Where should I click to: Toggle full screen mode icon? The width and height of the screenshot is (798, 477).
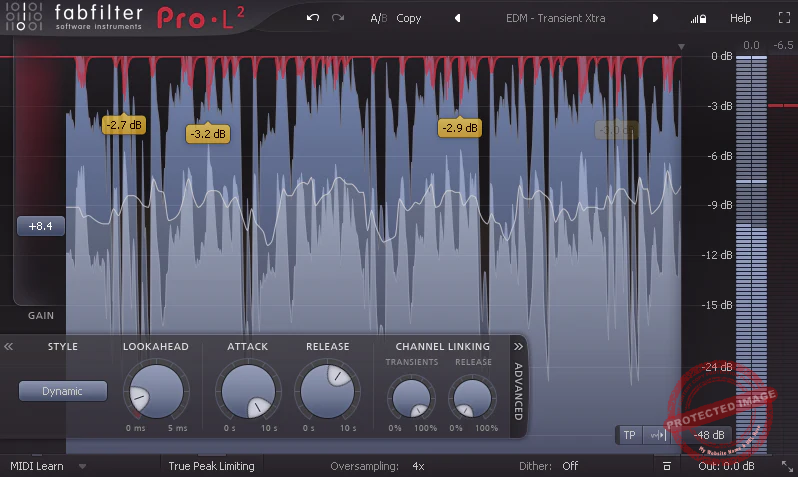[784, 18]
